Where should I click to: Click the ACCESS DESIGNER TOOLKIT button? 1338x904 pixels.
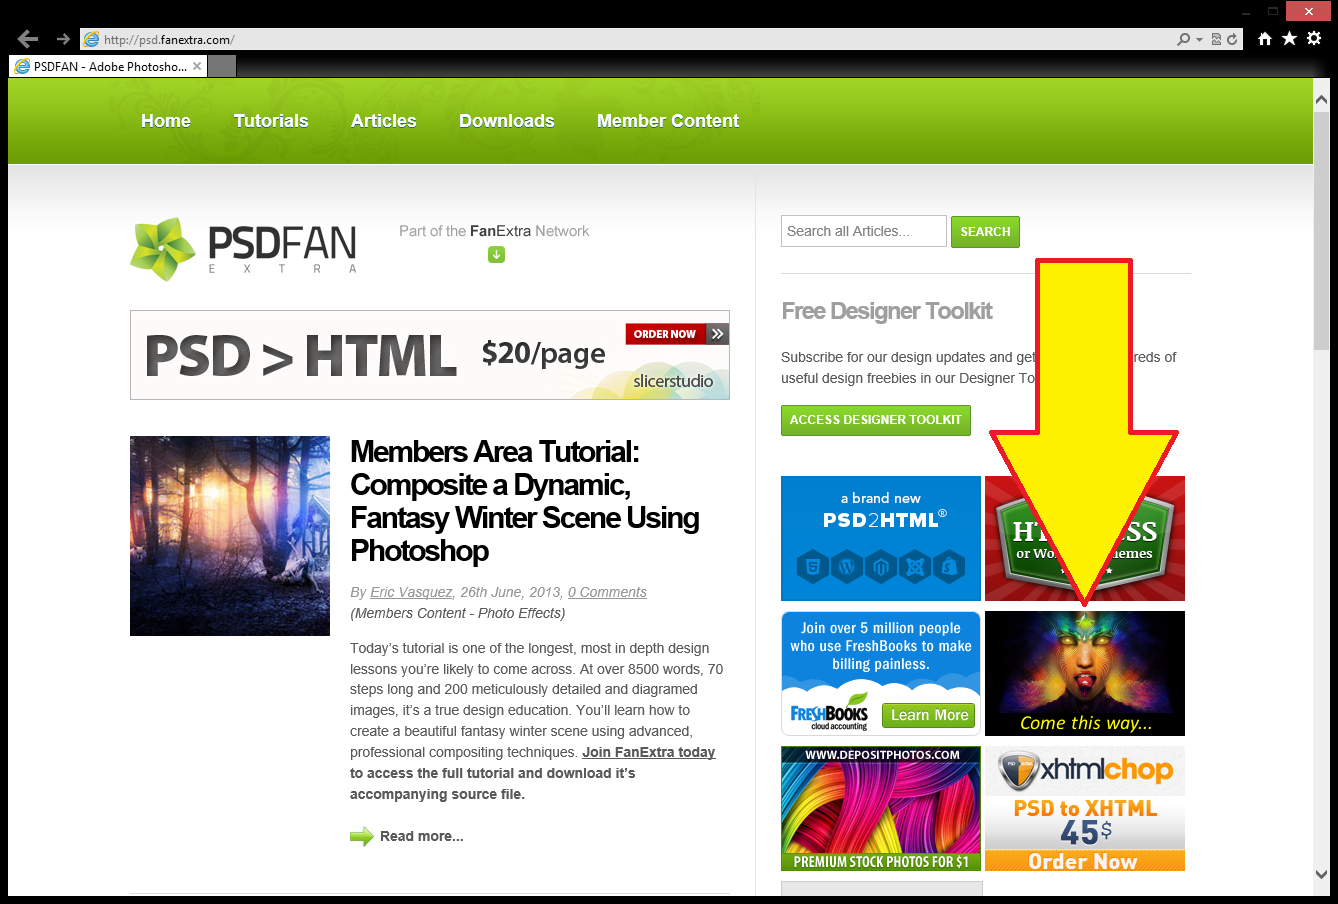click(x=876, y=420)
